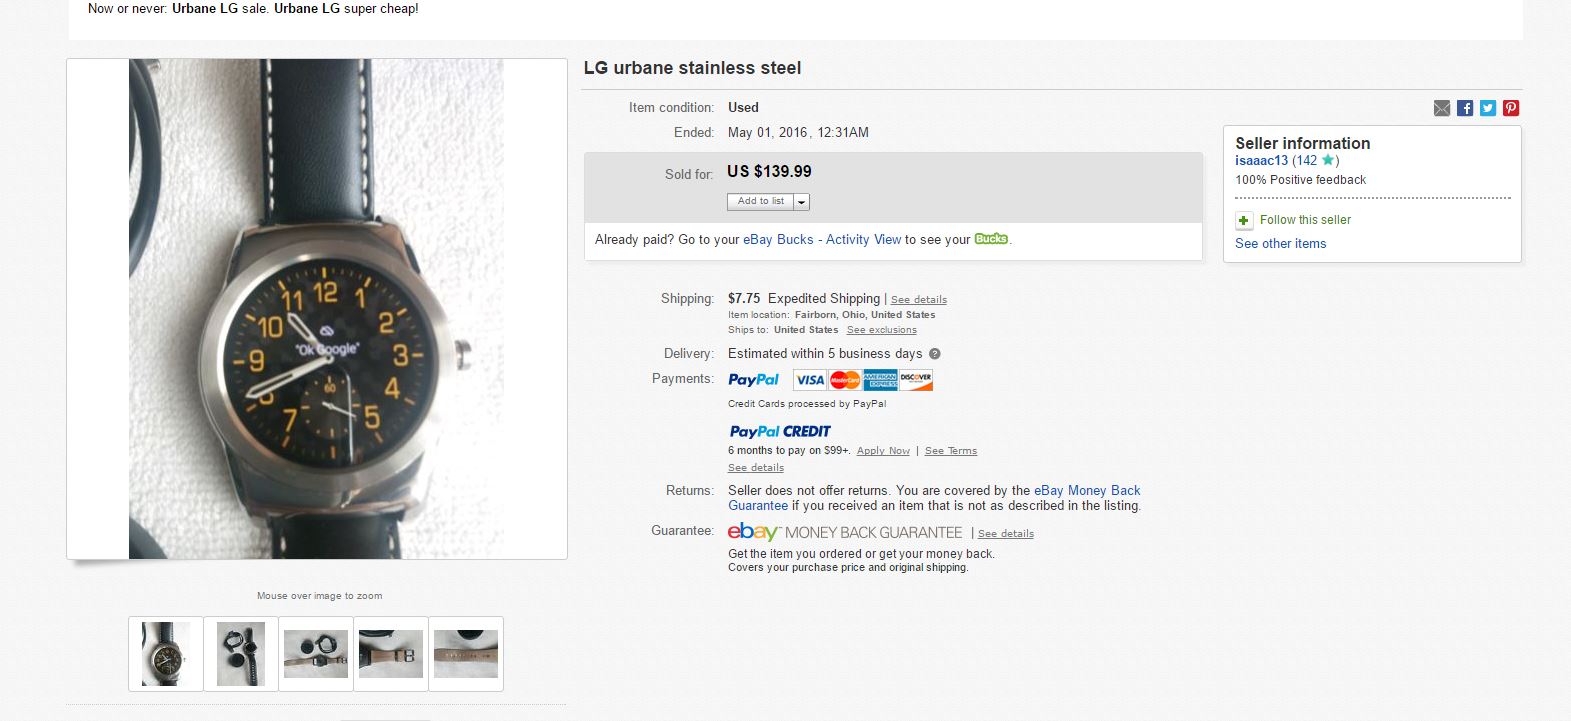Click the main LG watch product image

click(x=316, y=308)
